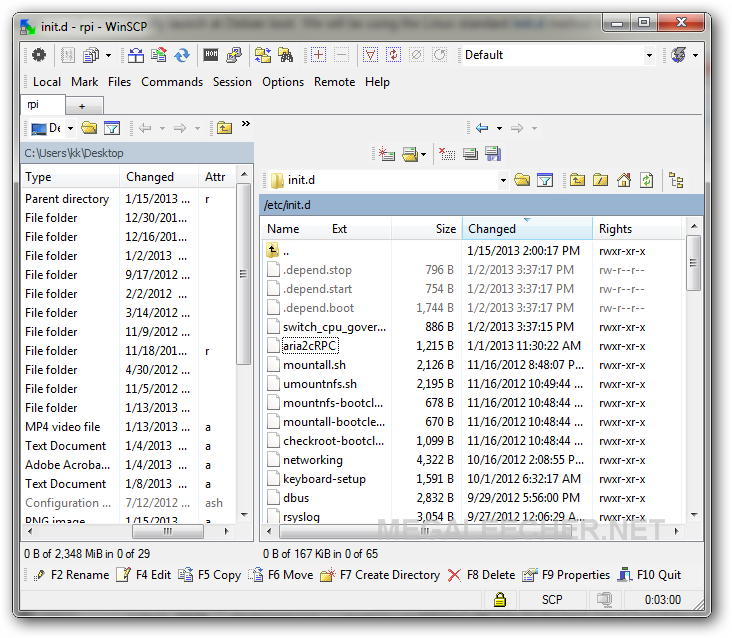This screenshot has height=638, width=732.
Task: Open the Options menu
Action: tap(283, 82)
